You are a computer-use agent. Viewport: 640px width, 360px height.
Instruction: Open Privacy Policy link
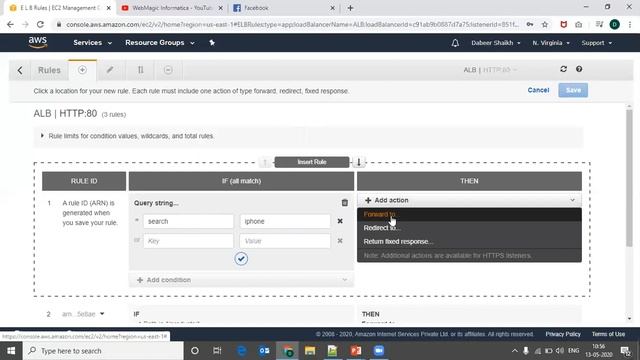563,334
